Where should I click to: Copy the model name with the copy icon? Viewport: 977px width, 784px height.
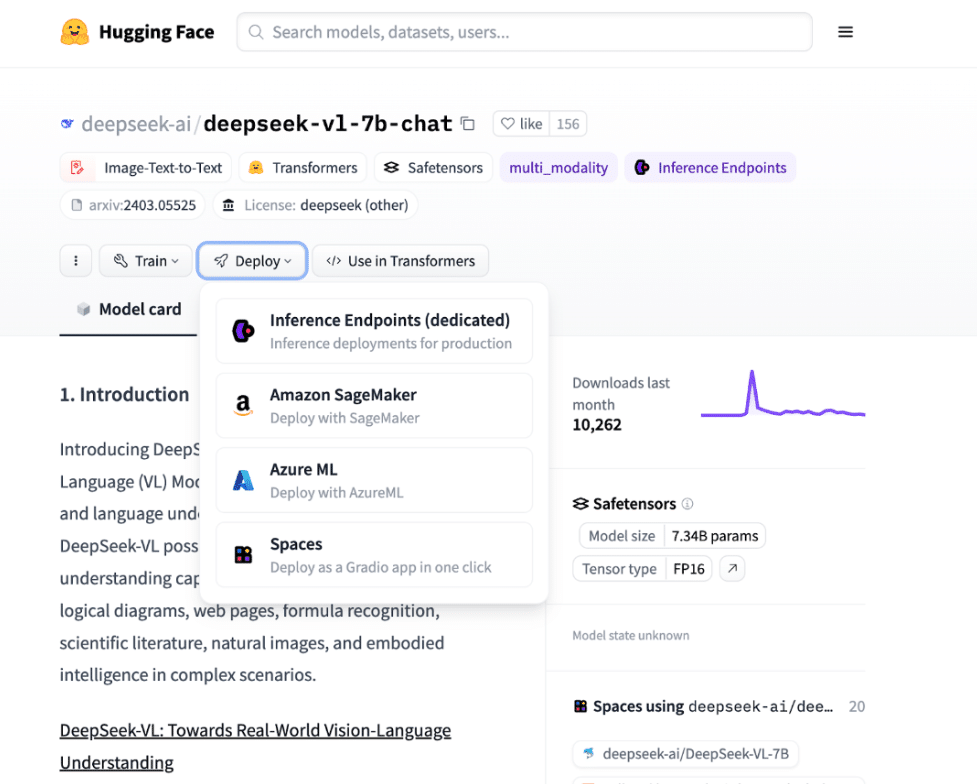pos(467,123)
